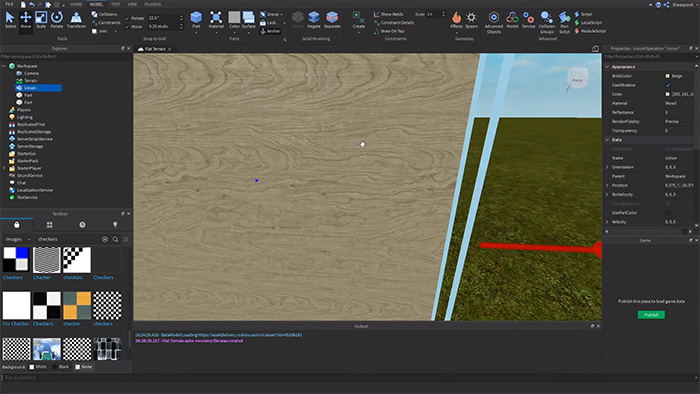
Task: Switch to the TEST ribbon tab
Action: click(x=116, y=4)
